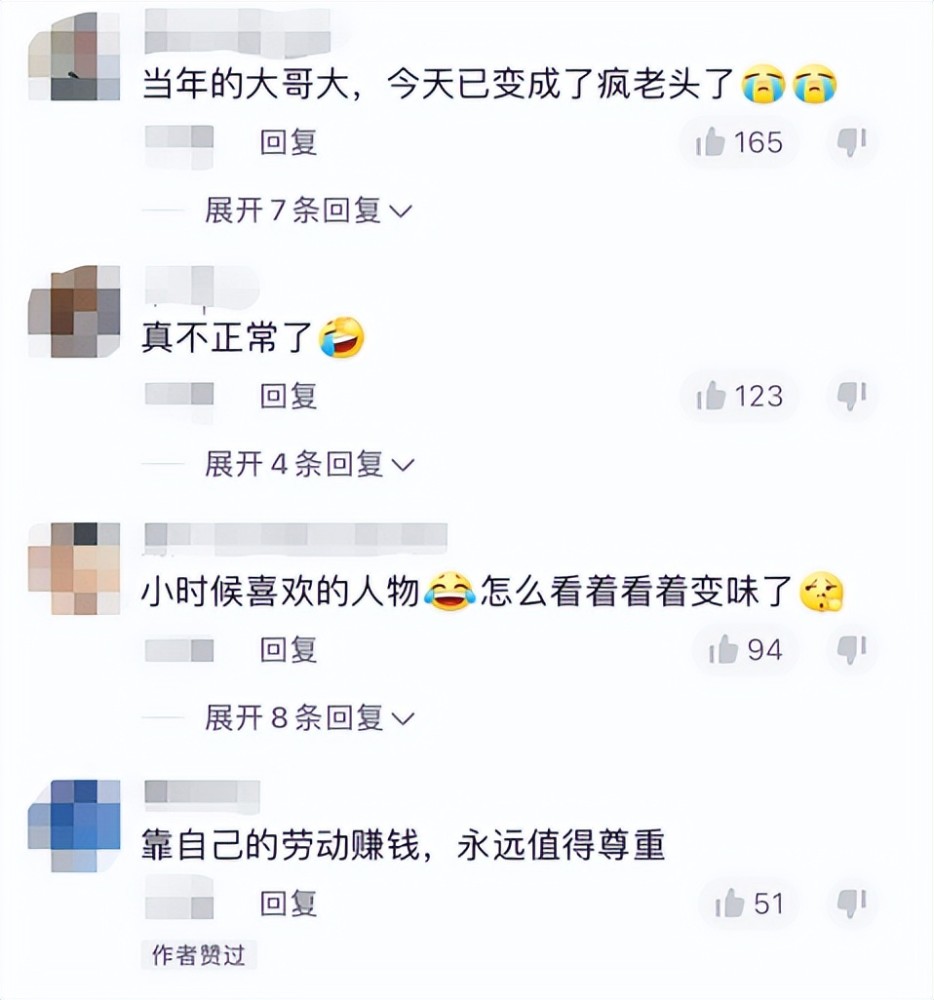Screen dimensions: 934x1000
Task: Open first commenter's pixelated avatar
Action: [x=74, y=56]
